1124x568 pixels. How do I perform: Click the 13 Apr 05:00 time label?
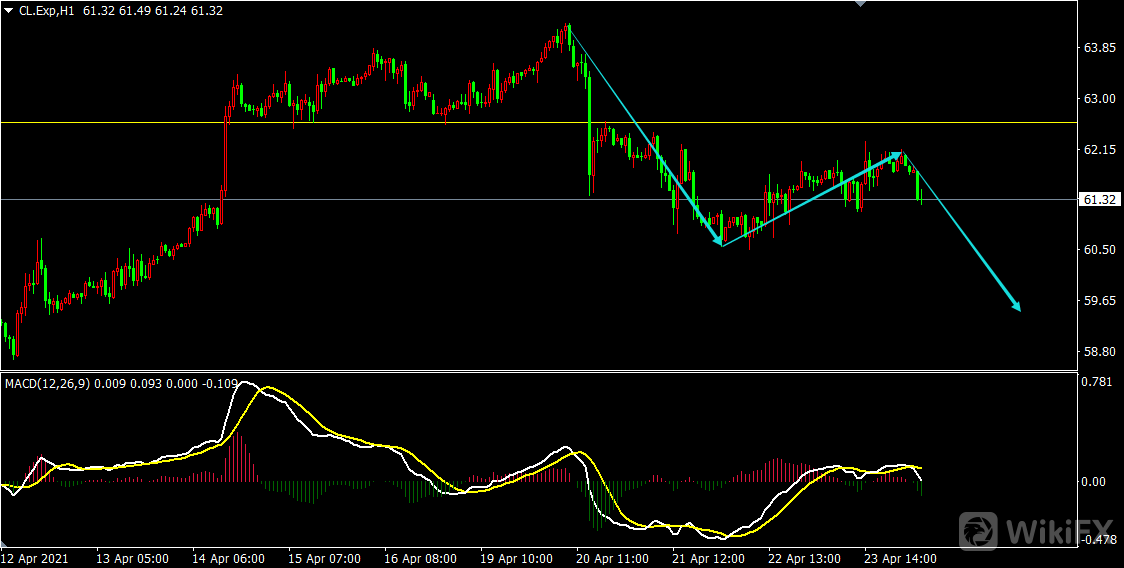click(x=133, y=558)
